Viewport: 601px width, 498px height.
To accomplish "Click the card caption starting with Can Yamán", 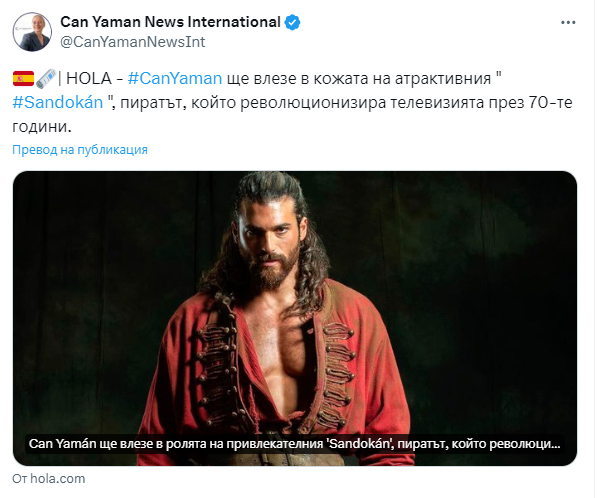I will 294,444.
